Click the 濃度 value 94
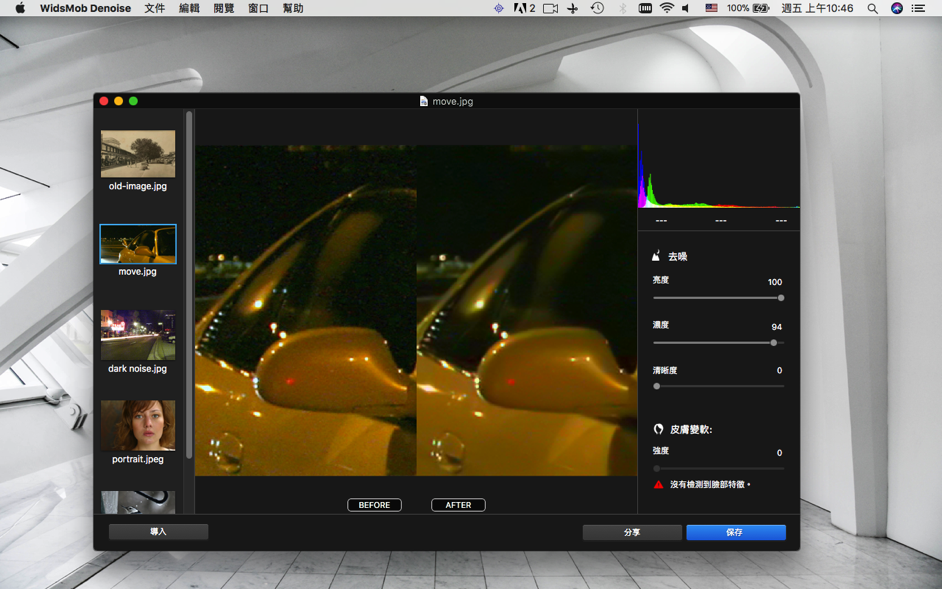Screen dimensions: 942x589 tap(777, 327)
